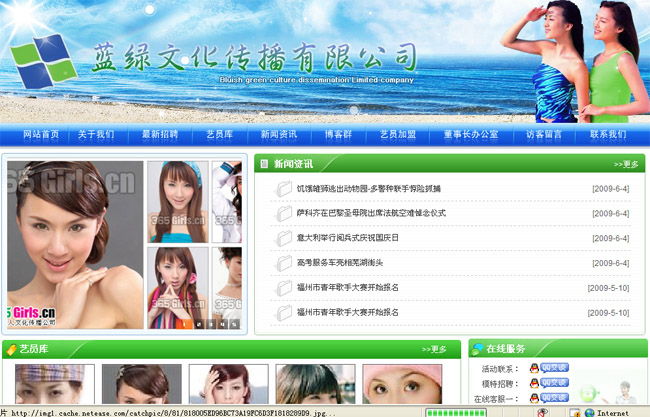Expand more artists via 更多 in 艺员库
650x417 pixels.
pyautogui.click(x=433, y=350)
